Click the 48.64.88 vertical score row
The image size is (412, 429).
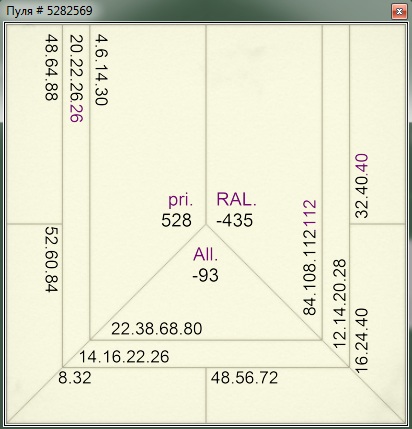52,67
